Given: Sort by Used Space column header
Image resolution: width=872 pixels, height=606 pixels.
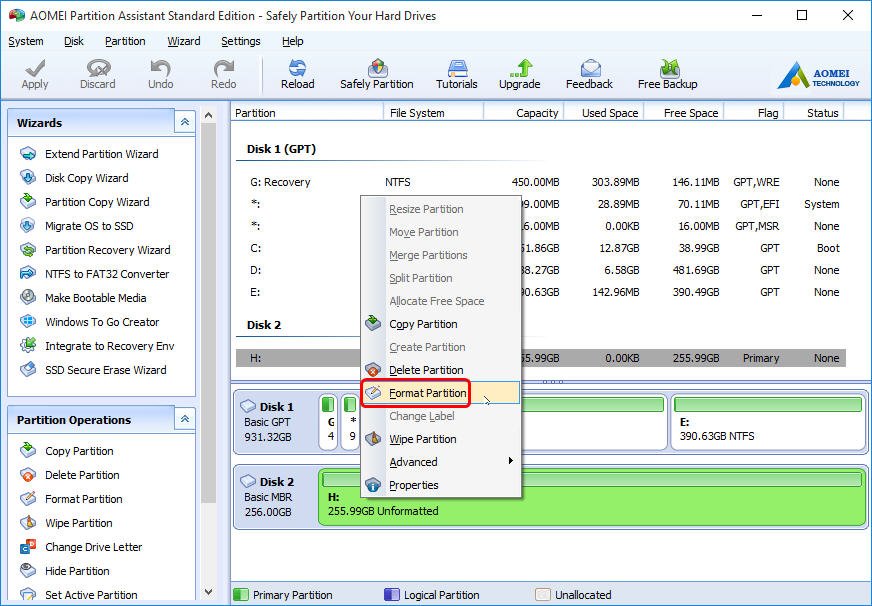Looking at the screenshot, I should (604, 113).
